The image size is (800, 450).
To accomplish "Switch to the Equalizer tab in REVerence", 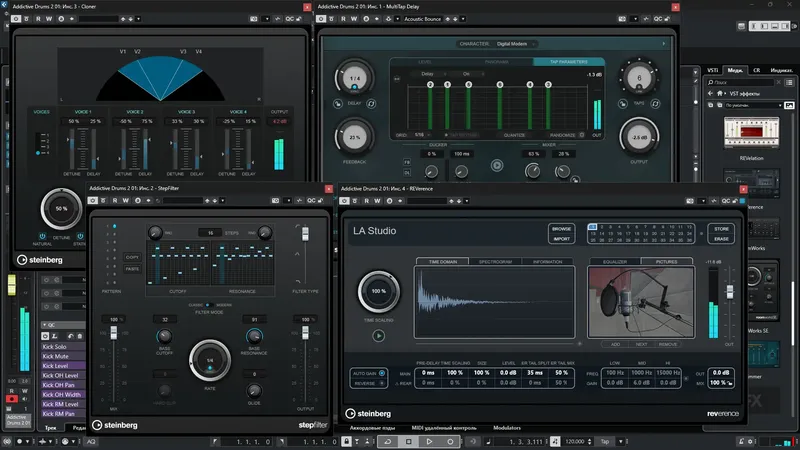I will point(615,262).
